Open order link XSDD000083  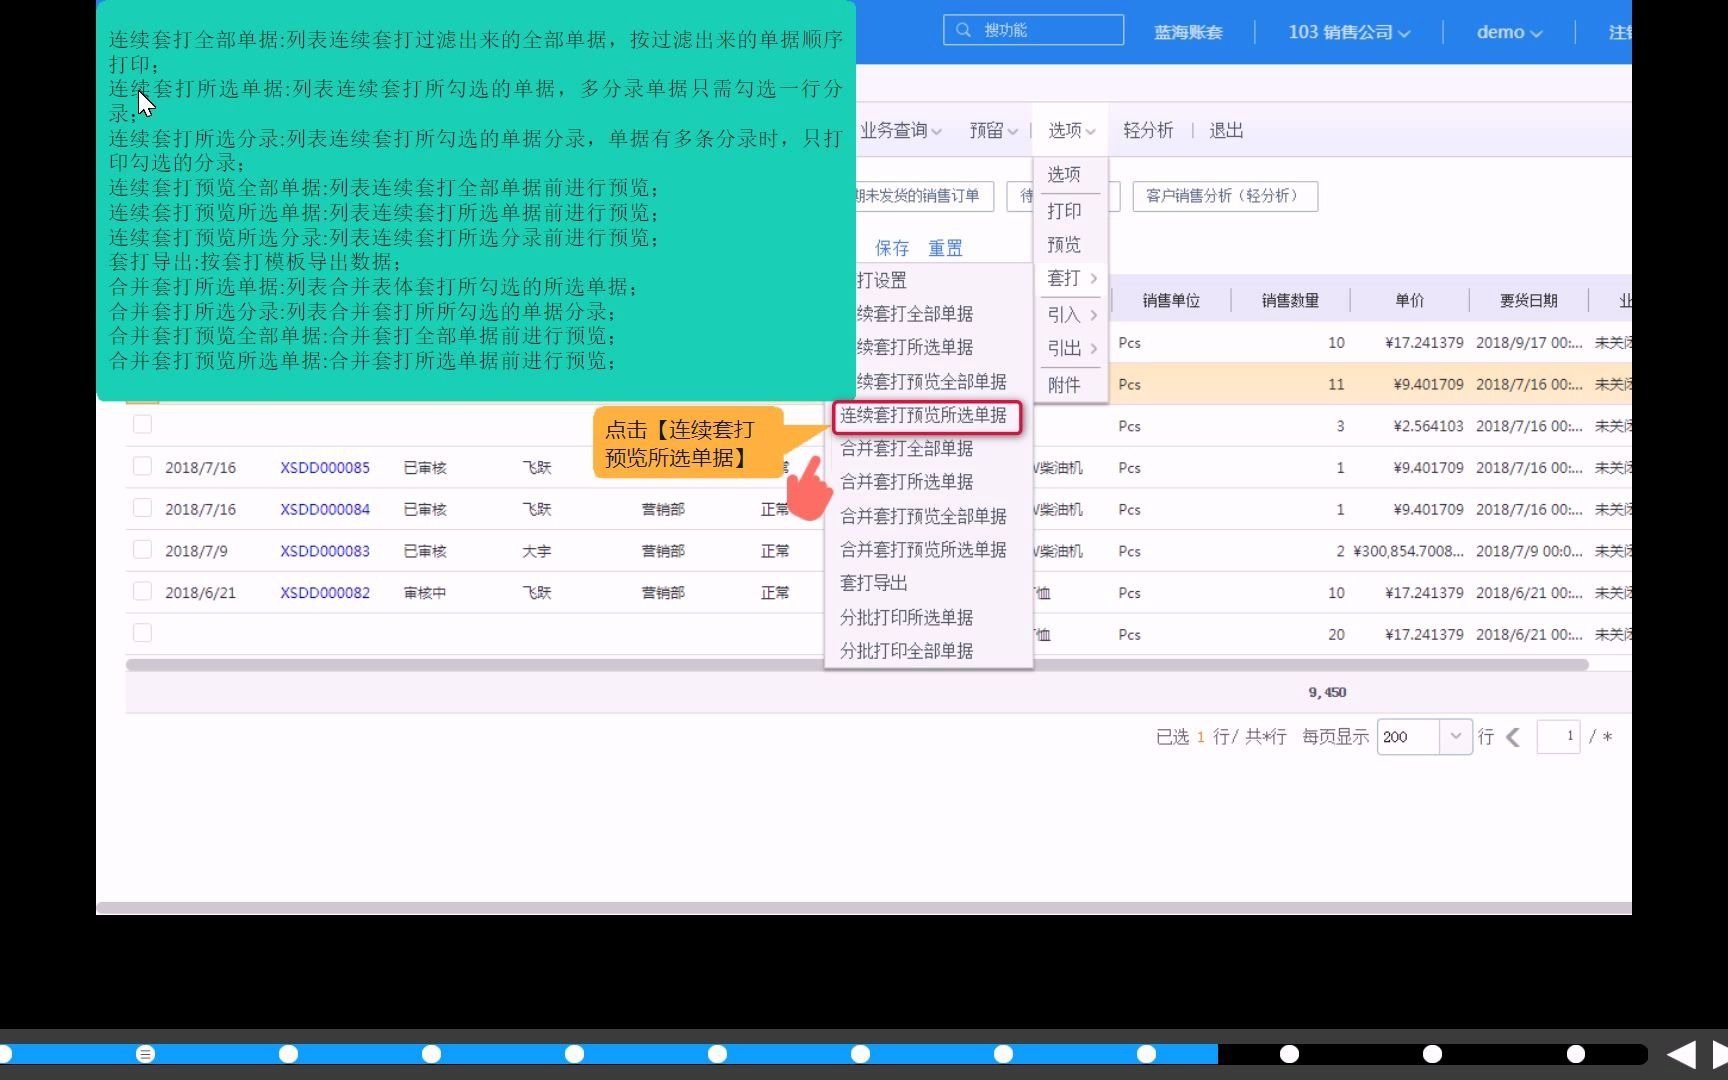click(325, 551)
